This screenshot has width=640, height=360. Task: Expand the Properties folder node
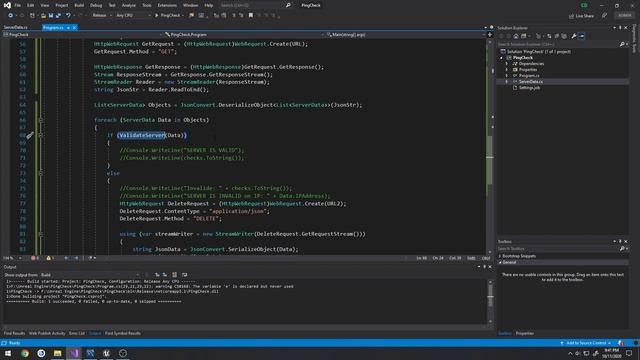[507, 70]
